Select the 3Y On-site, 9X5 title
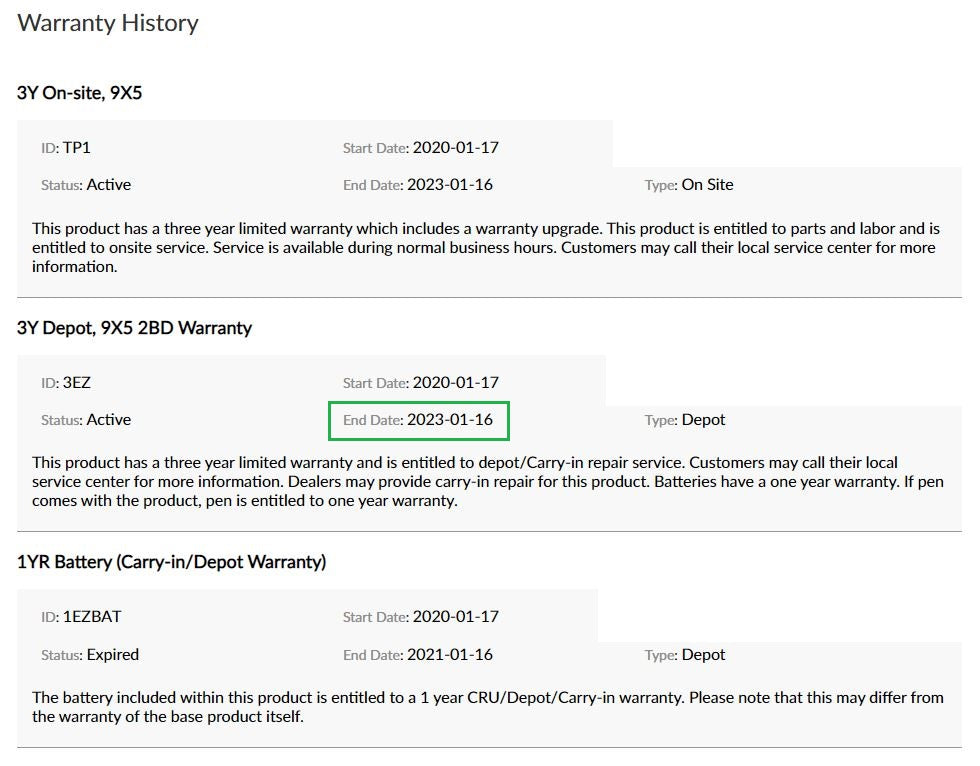This screenshot has height=766, width=980. tap(79, 93)
